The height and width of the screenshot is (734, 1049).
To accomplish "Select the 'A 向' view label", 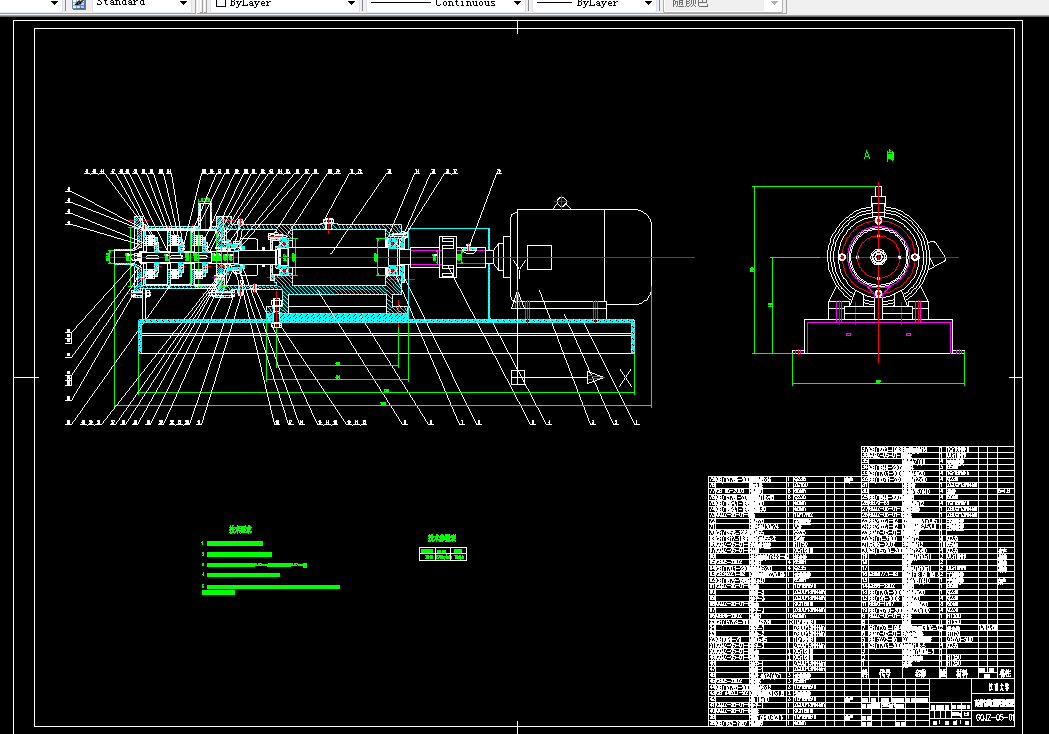I will pos(879,155).
